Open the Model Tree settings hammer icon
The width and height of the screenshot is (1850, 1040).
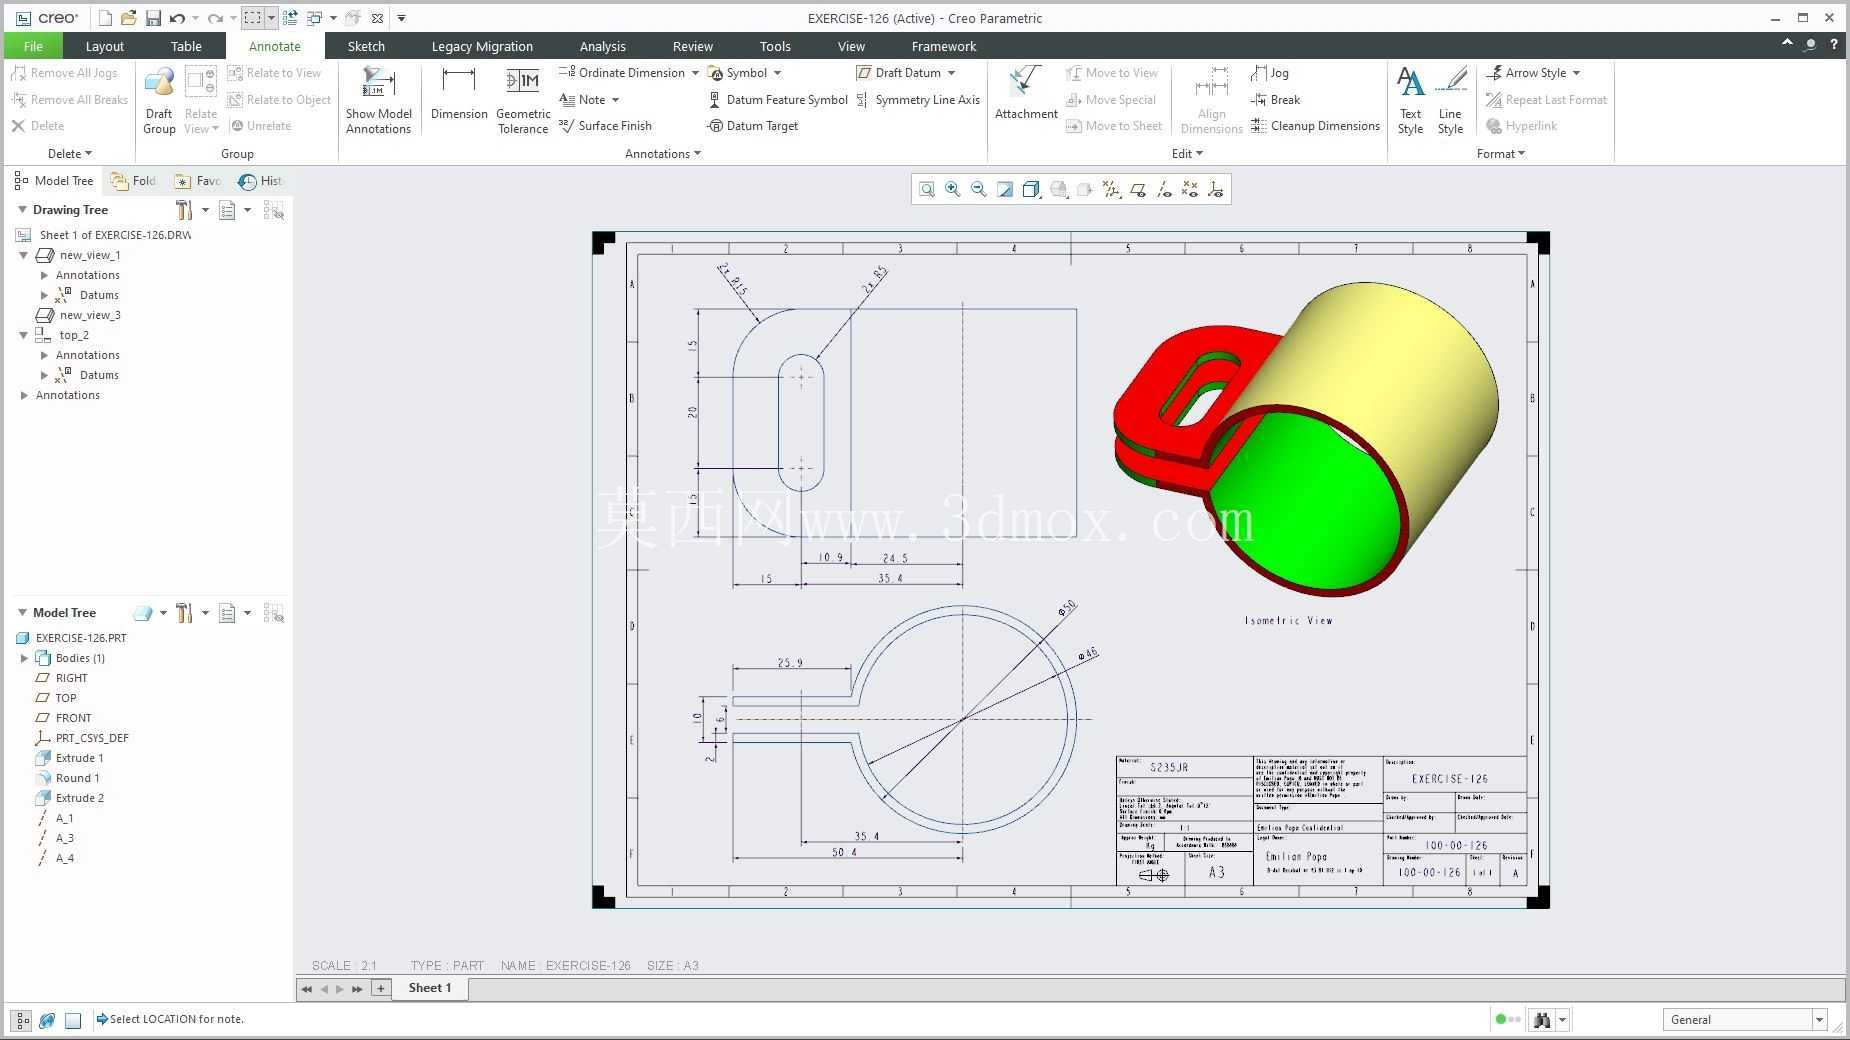coord(184,613)
